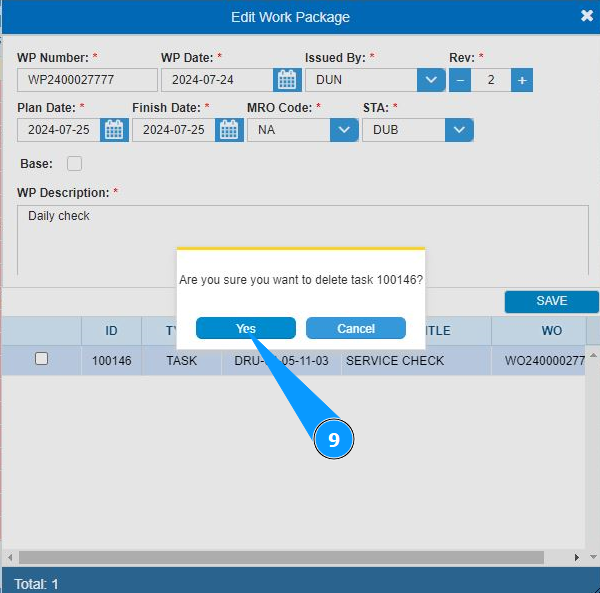Click the Finish Date input field
Screen dimensions: 600x593
point(174,130)
